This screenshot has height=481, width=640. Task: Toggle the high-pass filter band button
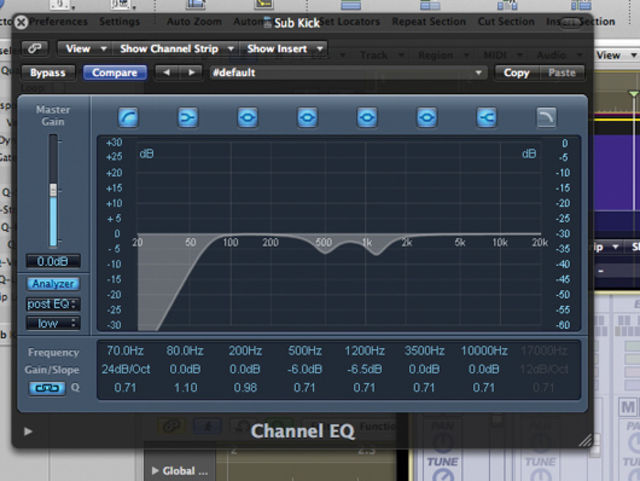[x=128, y=118]
